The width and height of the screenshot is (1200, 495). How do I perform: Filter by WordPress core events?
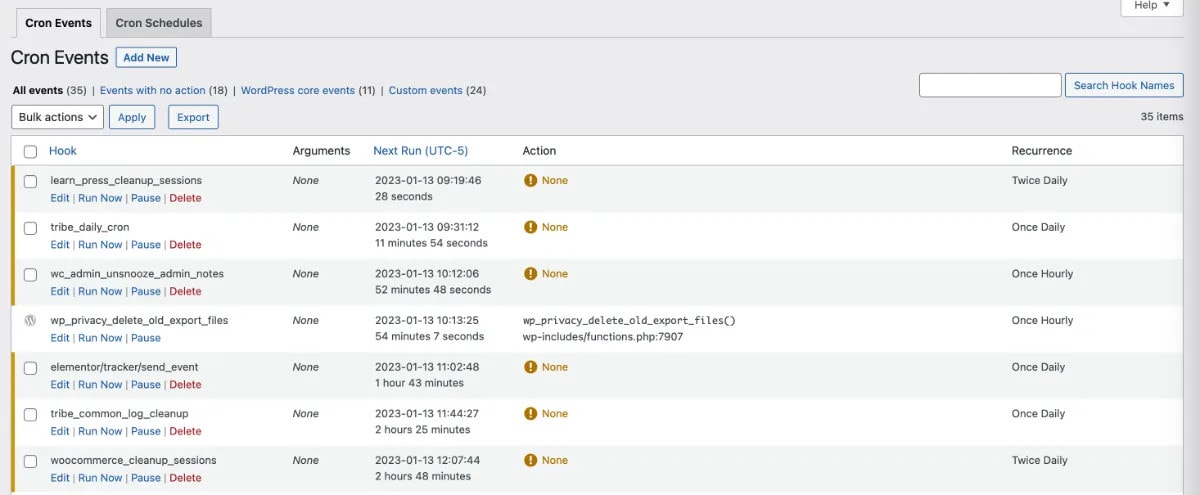[x=298, y=90]
